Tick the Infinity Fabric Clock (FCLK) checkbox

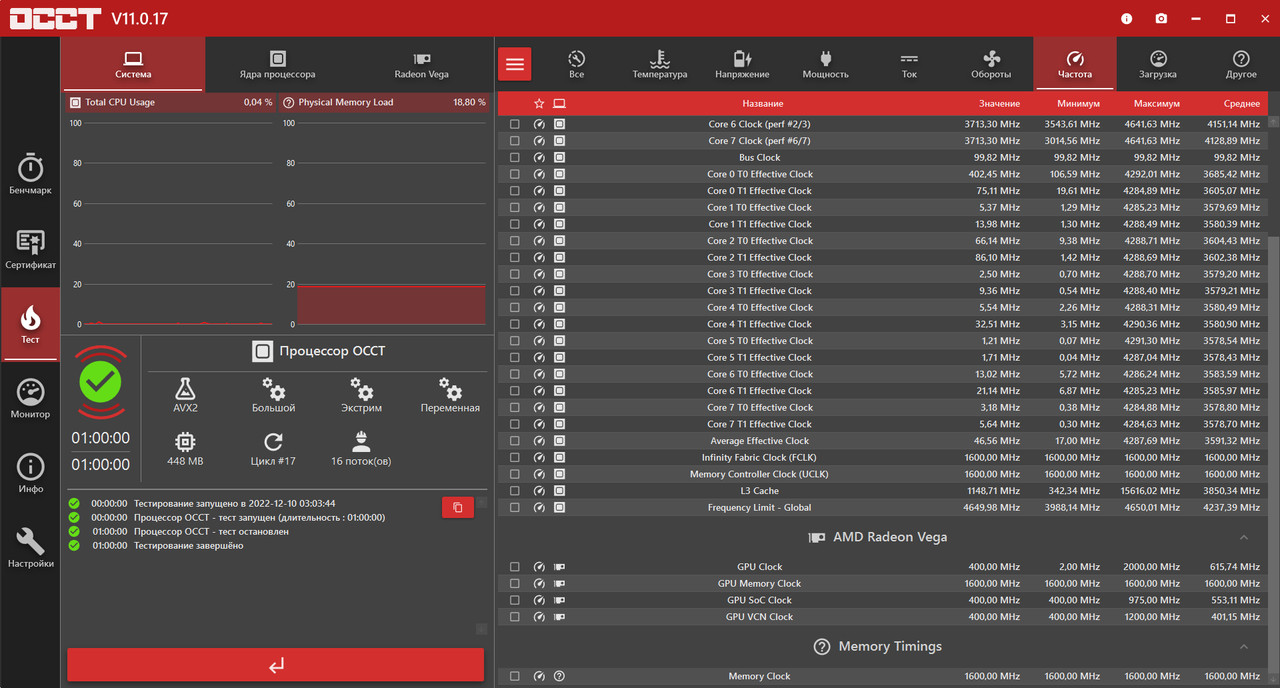point(515,457)
